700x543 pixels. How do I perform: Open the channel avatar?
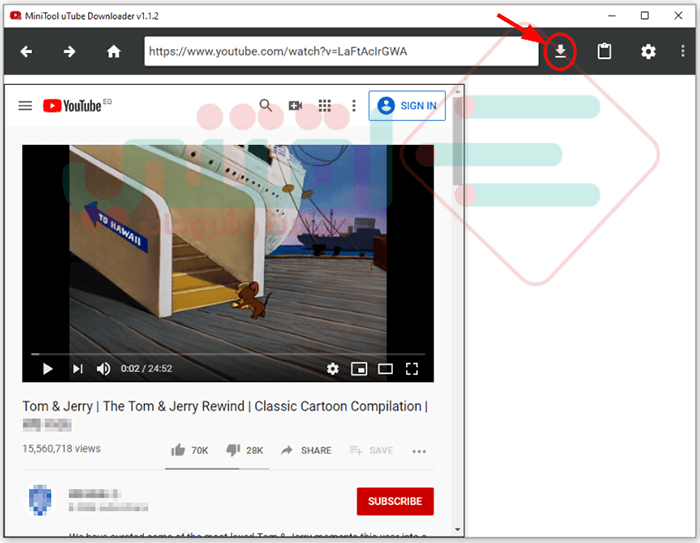point(40,500)
